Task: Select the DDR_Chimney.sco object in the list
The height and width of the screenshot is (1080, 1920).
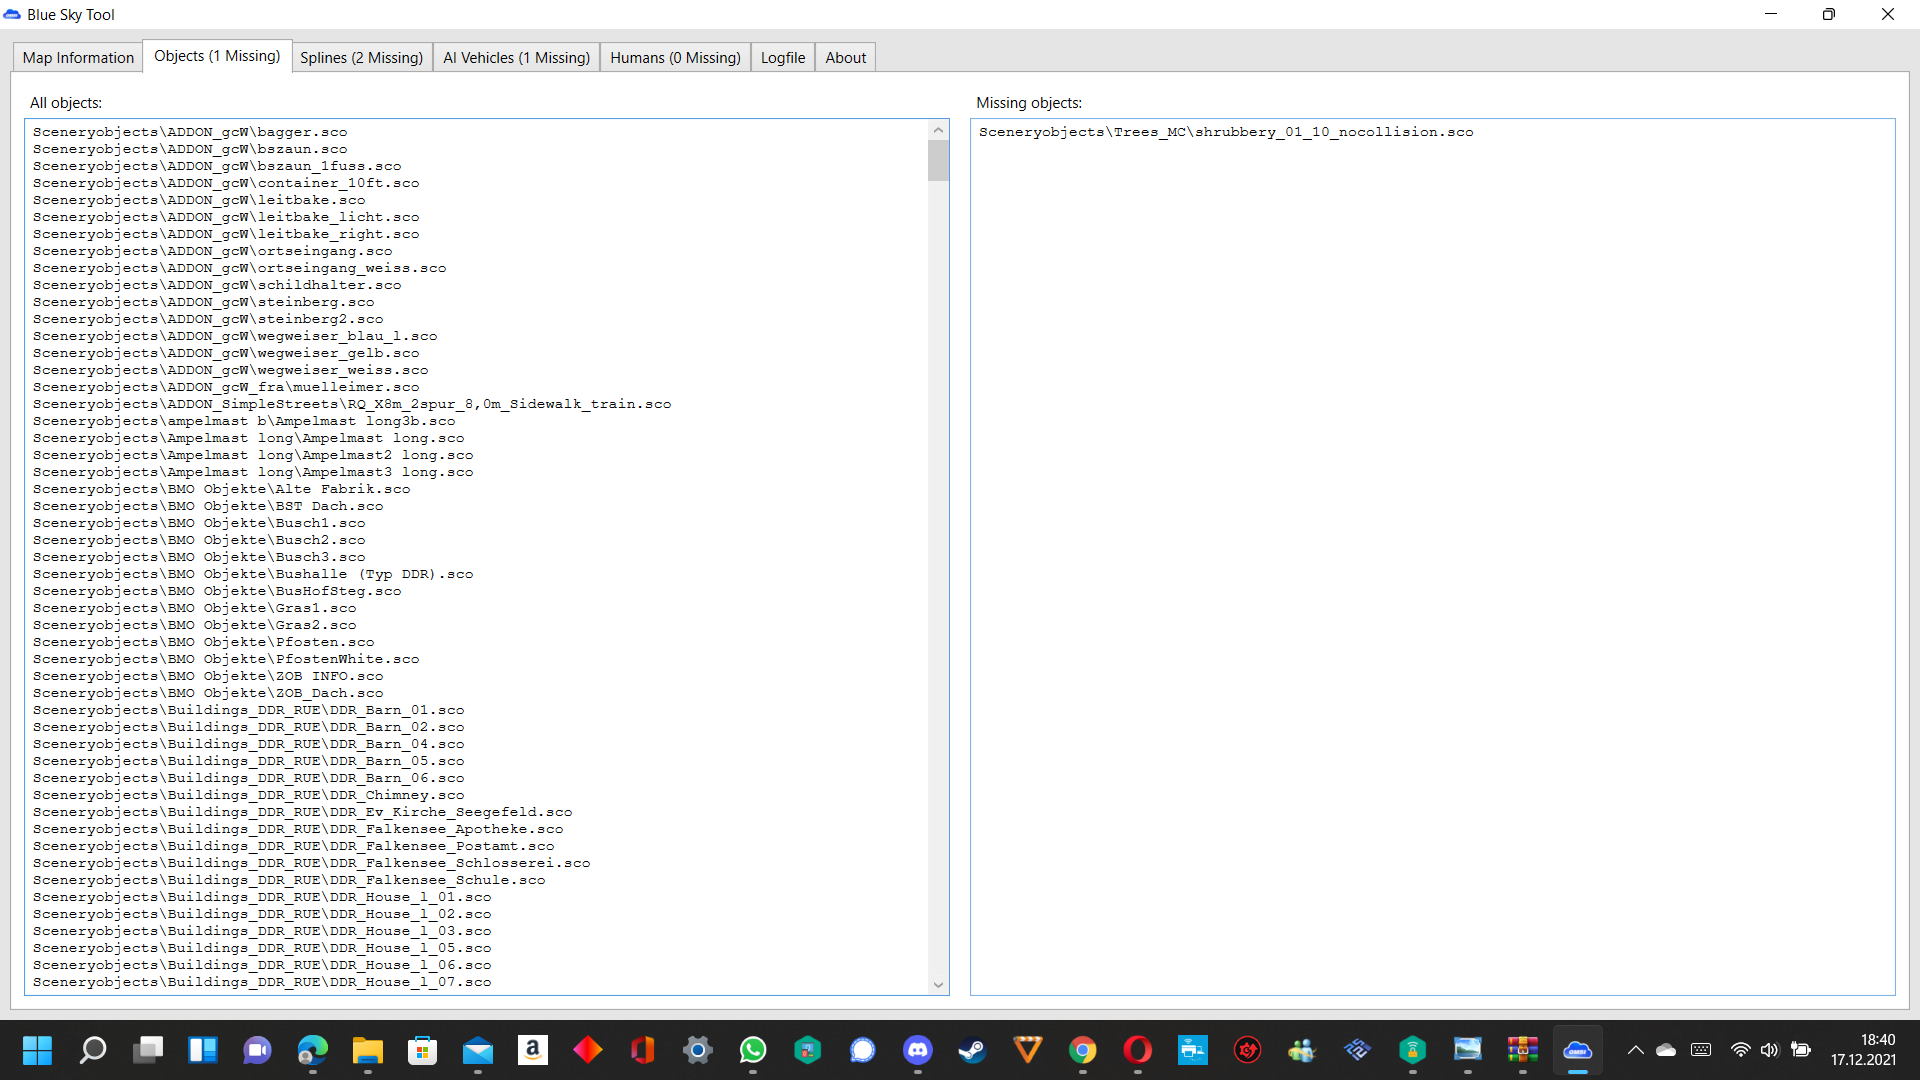Action: [x=248, y=795]
